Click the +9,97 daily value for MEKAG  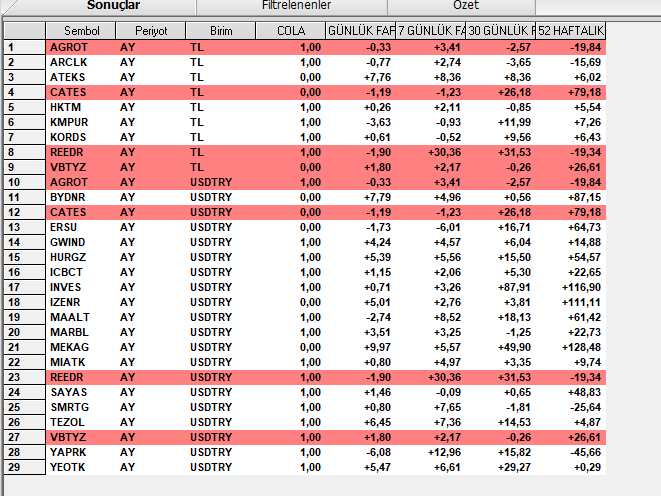coord(377,347)
